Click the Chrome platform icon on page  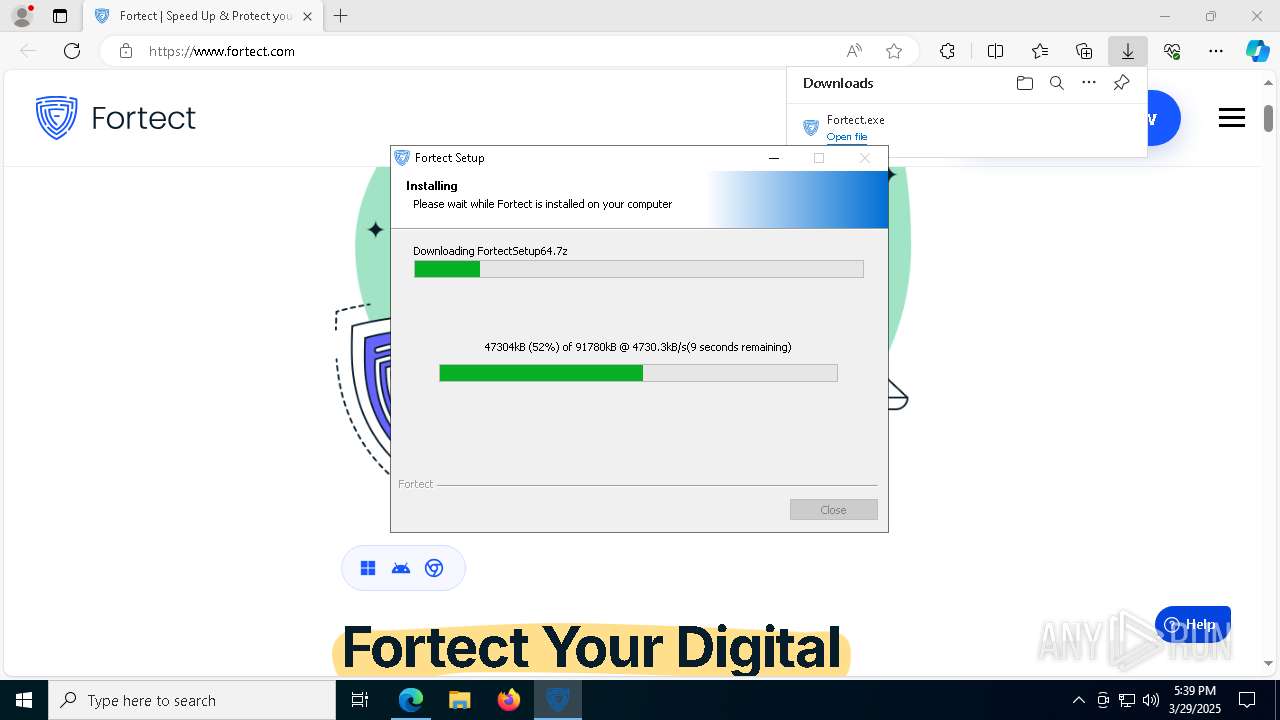click(434, 568)
